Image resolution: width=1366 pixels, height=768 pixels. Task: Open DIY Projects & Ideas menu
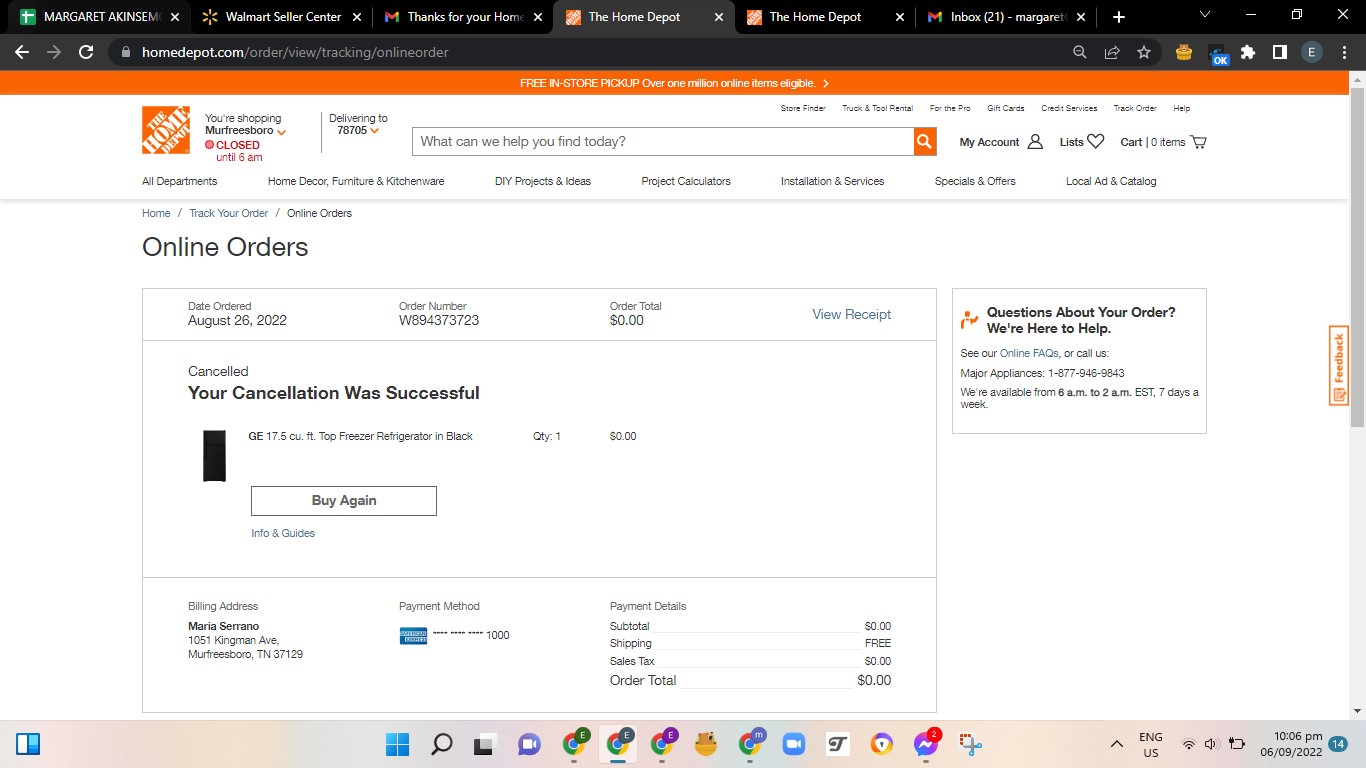pyautogui.click(x=543, y=181)
